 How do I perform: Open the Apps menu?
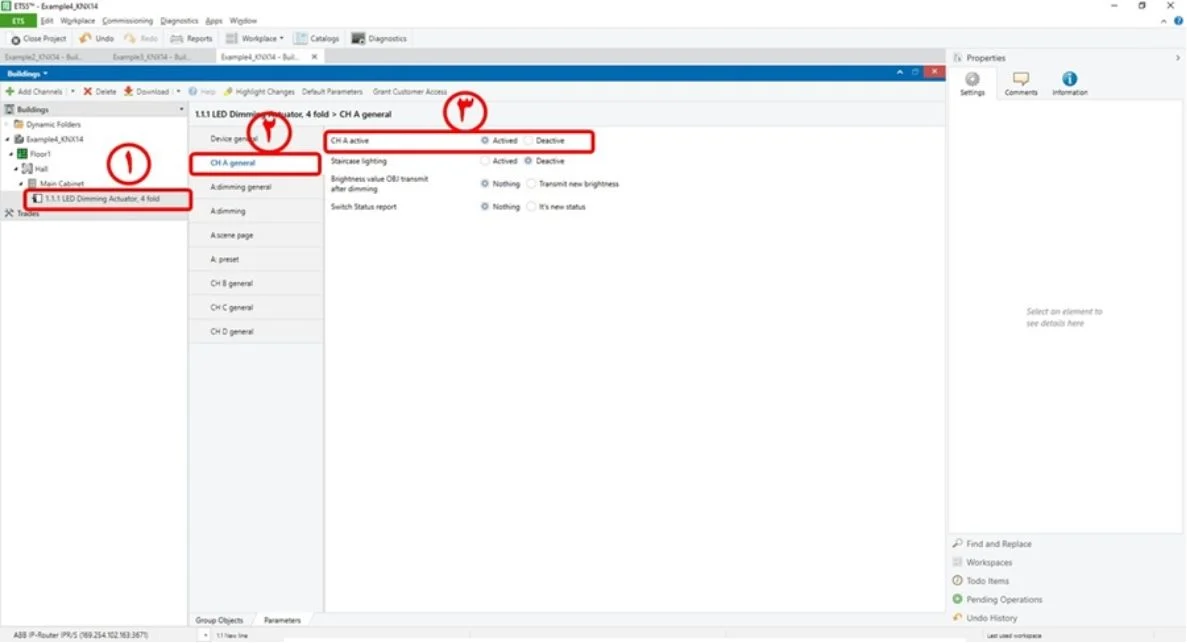point(214,20)
